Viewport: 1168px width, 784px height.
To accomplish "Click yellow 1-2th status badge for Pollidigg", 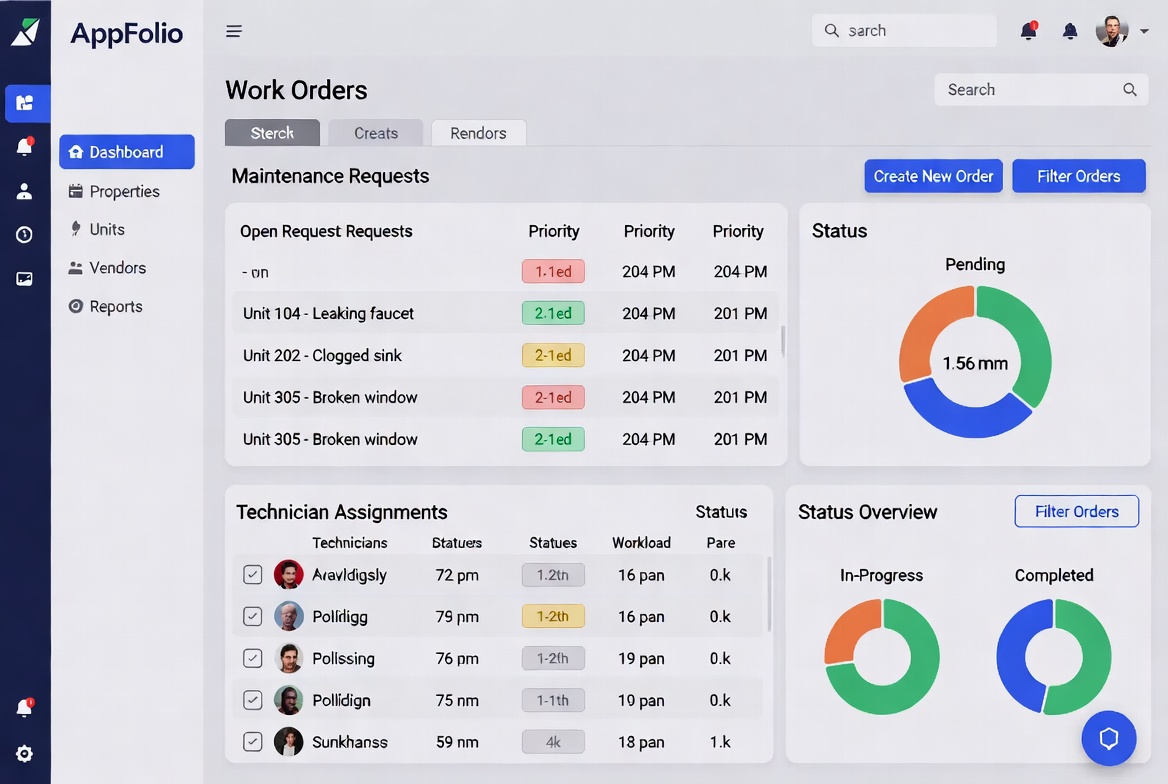I will pos(553,616).
